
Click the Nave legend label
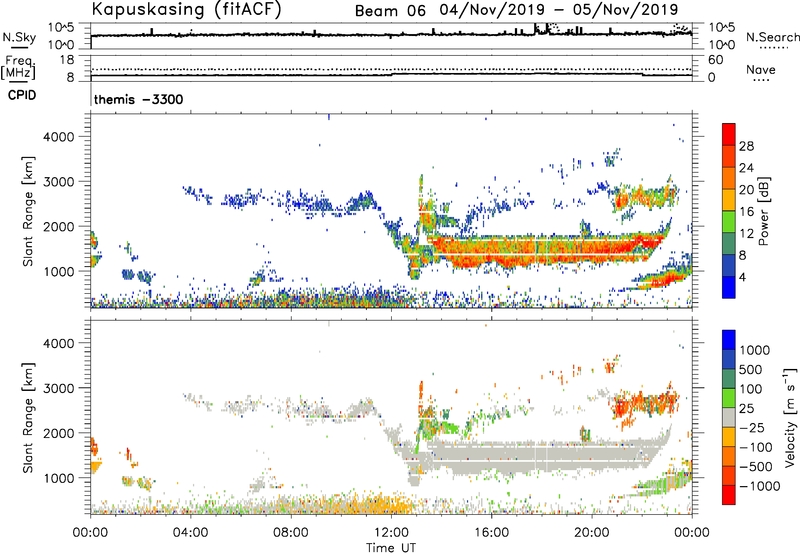761,70
